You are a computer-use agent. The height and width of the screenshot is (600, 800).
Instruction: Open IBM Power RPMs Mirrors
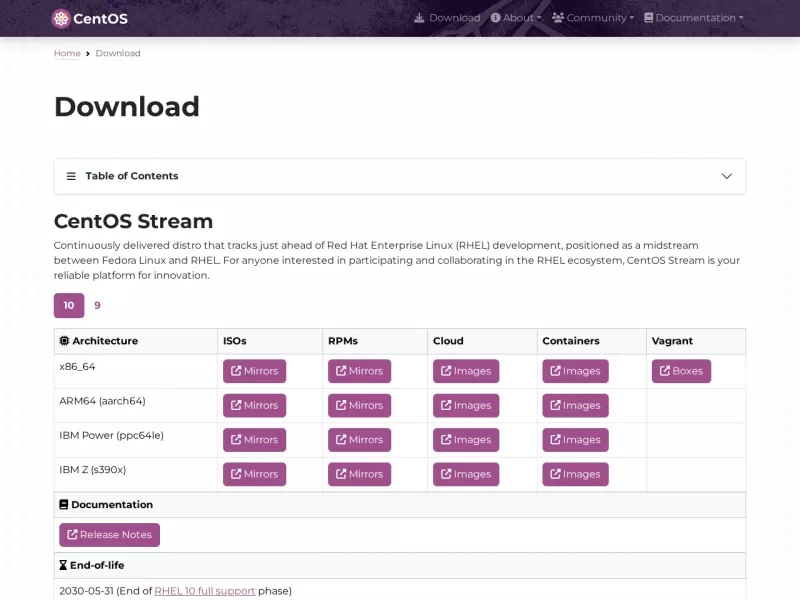(x=359, y=440)
